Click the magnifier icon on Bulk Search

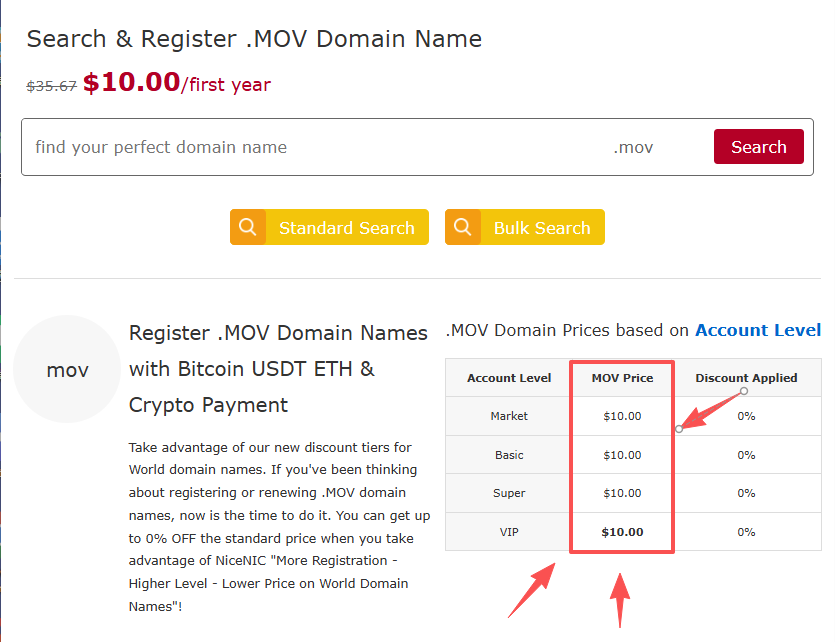pyautogui.click(x=463, y=227)
